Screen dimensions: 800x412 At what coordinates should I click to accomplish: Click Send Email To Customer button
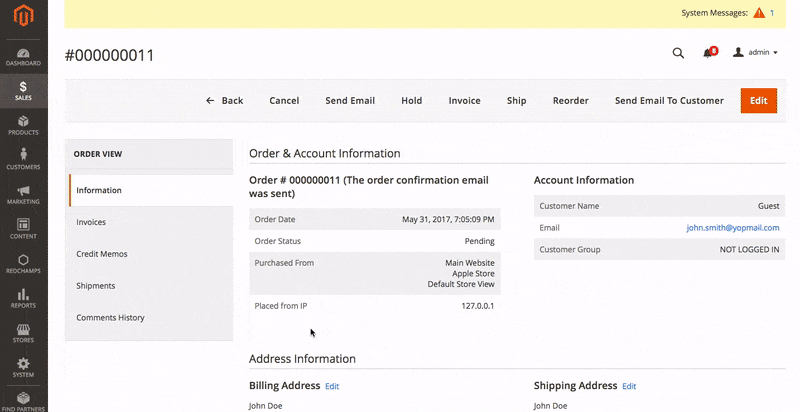point(669,100)
